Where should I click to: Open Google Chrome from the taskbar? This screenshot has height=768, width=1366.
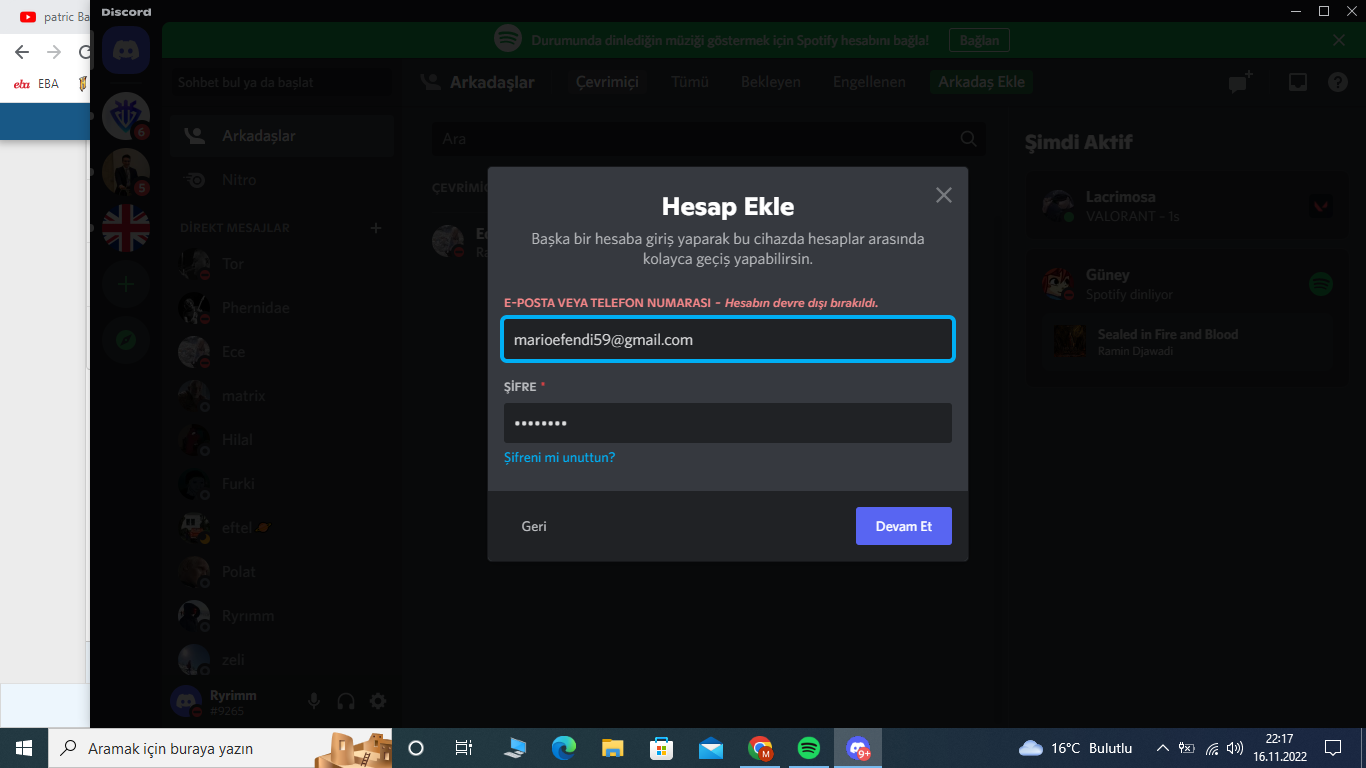coord(760,748)
